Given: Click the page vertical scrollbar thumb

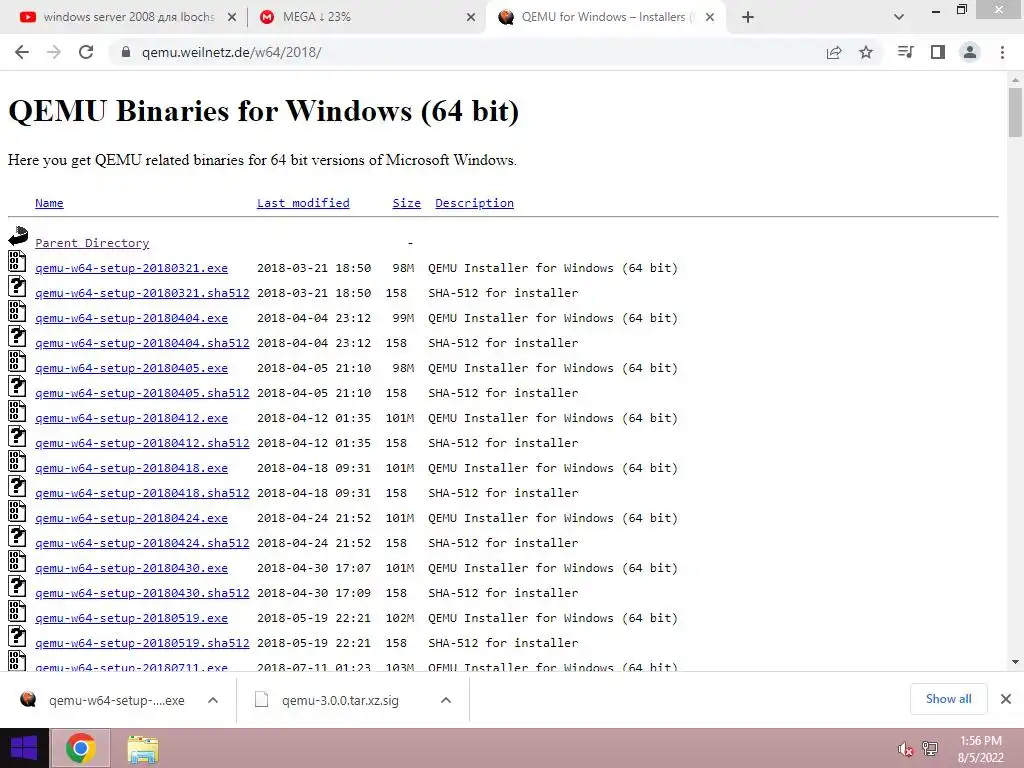Looking at the screenshot, I should coord(1015,112).
